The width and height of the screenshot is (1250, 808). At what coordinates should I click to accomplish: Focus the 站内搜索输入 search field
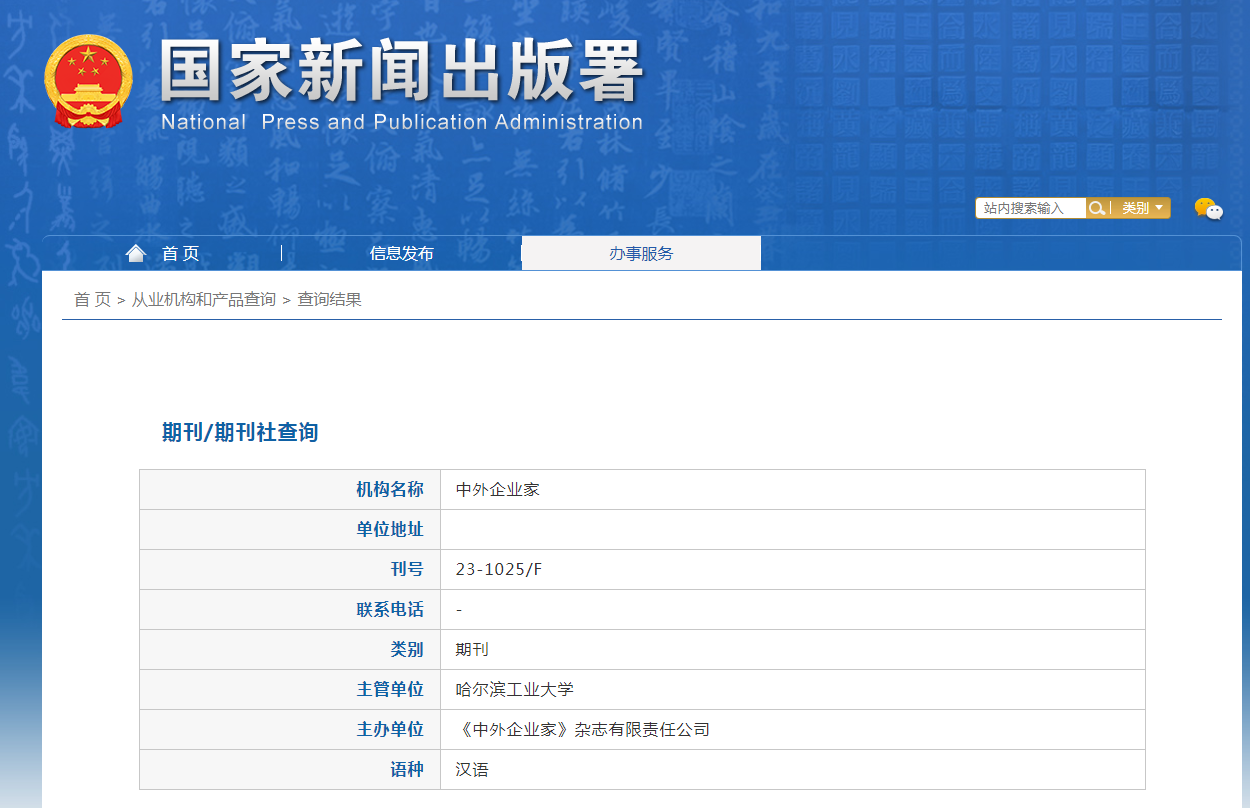pyautogui.click(x=1030, y=208)
